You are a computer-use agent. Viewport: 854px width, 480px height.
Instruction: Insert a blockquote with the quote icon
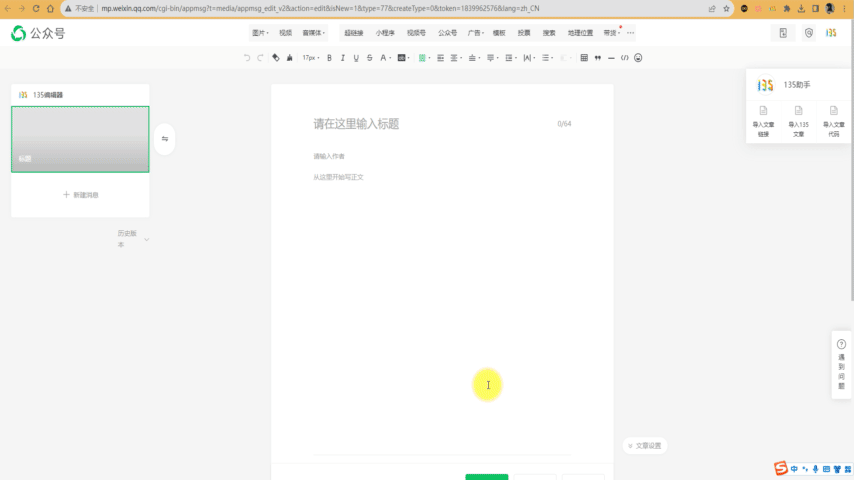598,58
